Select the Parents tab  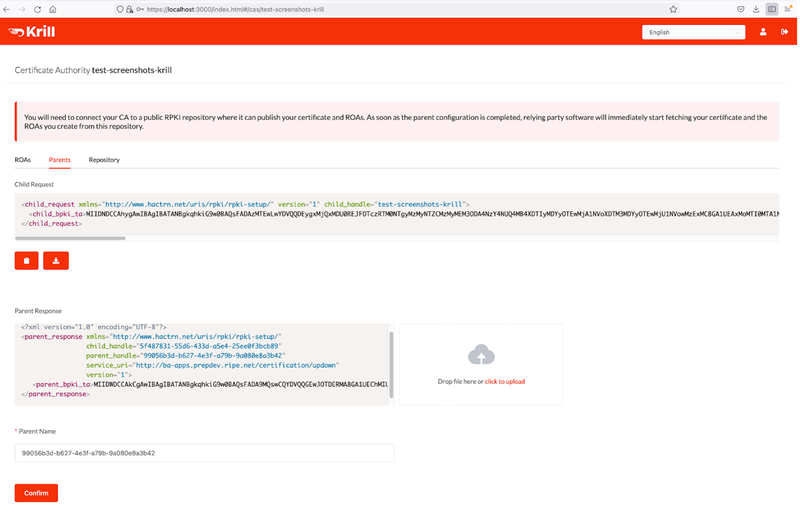60,160
